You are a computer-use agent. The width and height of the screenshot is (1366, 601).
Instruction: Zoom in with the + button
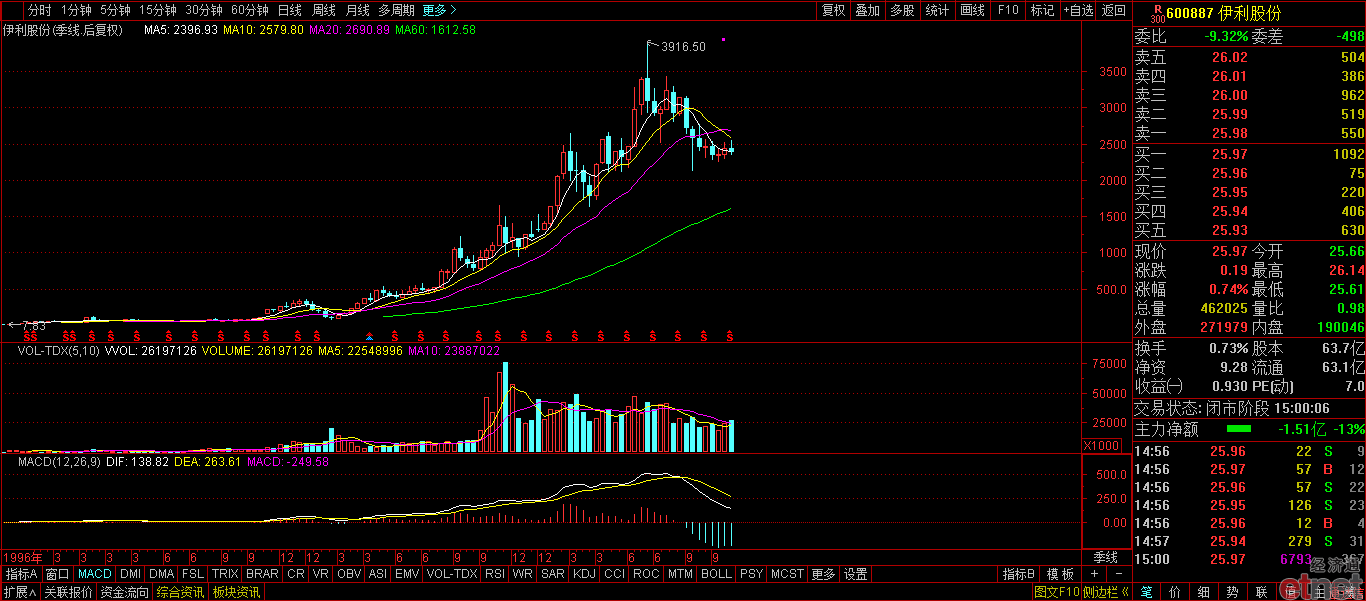click(1094, 574)
